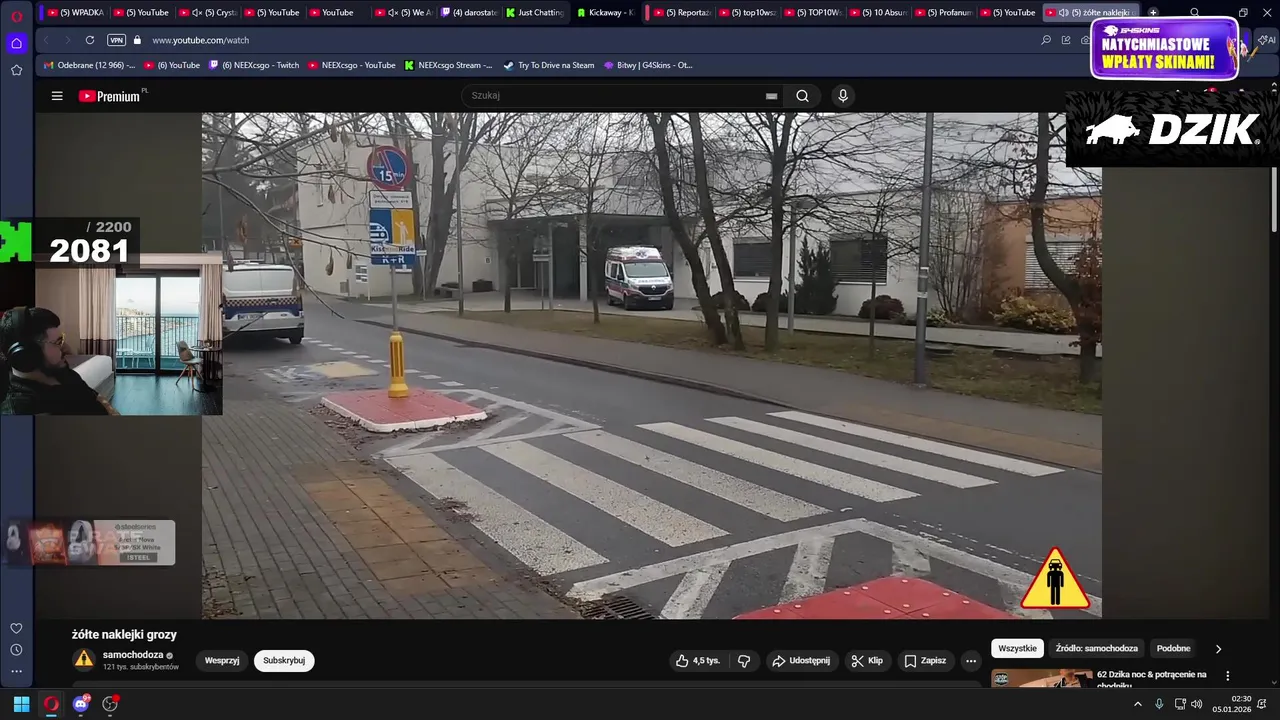Expand more filter chips with right chevron

tap(1218, 649)
